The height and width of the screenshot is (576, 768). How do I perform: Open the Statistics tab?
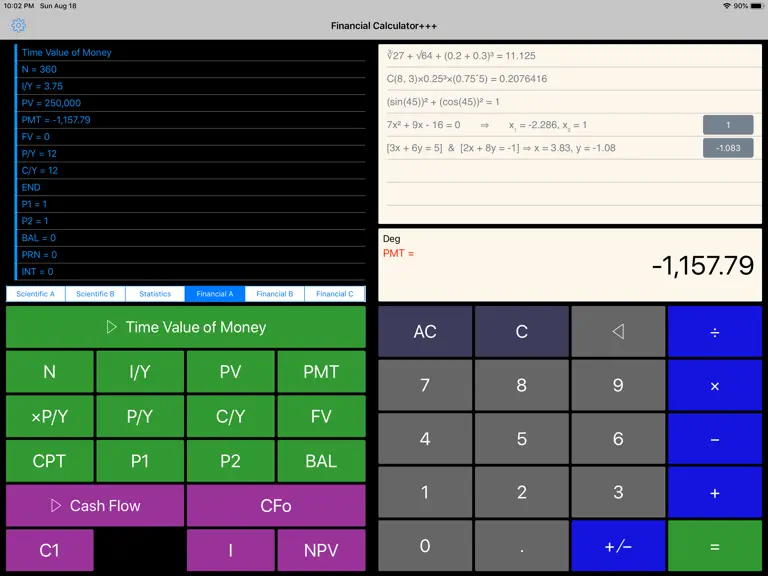pos(155,294)
